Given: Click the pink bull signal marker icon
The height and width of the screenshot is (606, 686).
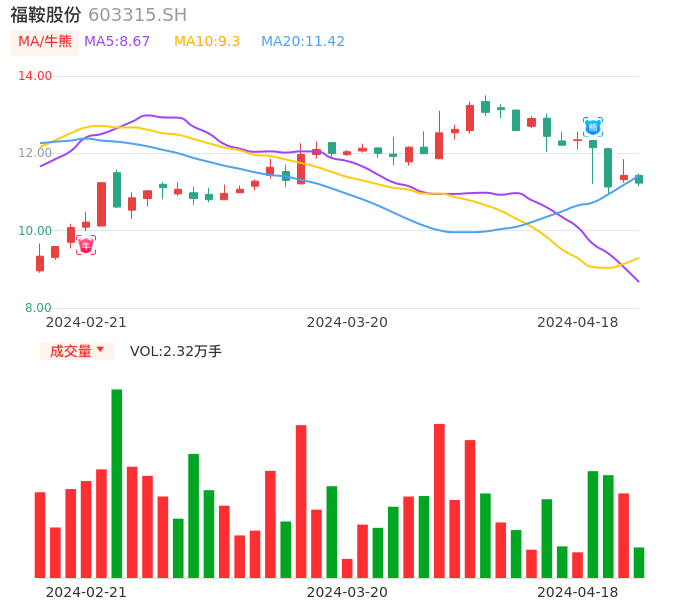Looking at the screenshot, I should pyautogui.click(x=86, y=245).
